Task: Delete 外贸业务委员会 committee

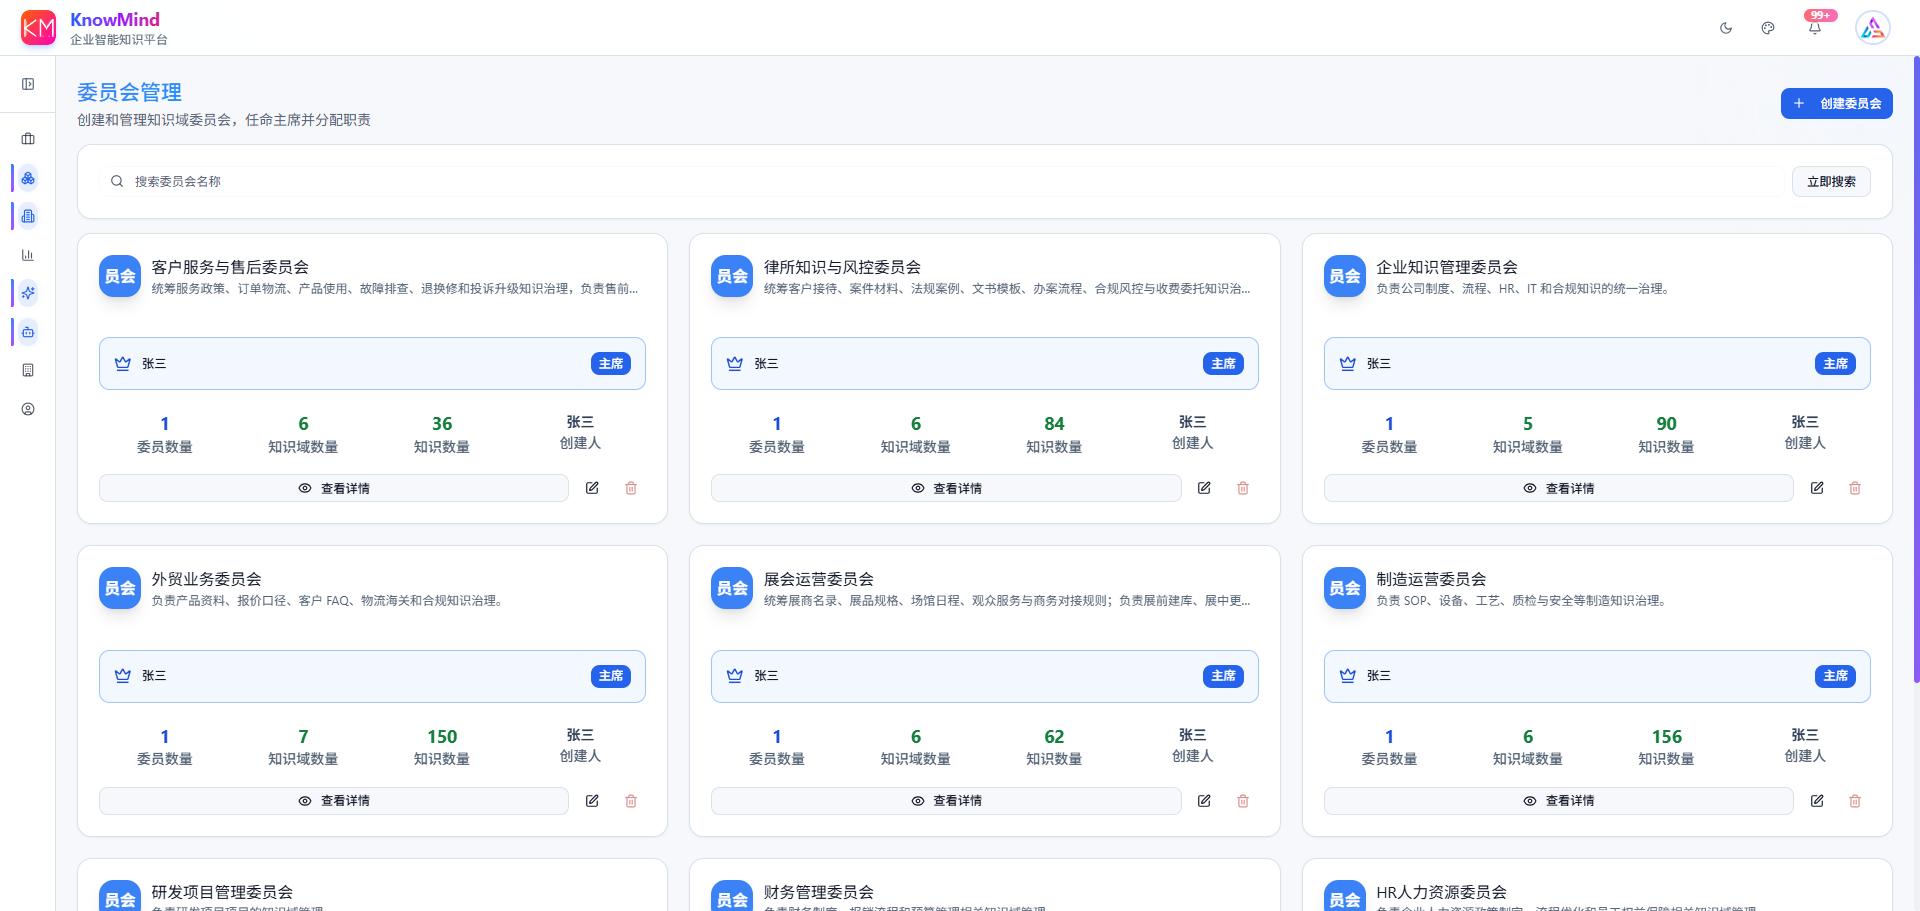Action: [x=631, y=801]
